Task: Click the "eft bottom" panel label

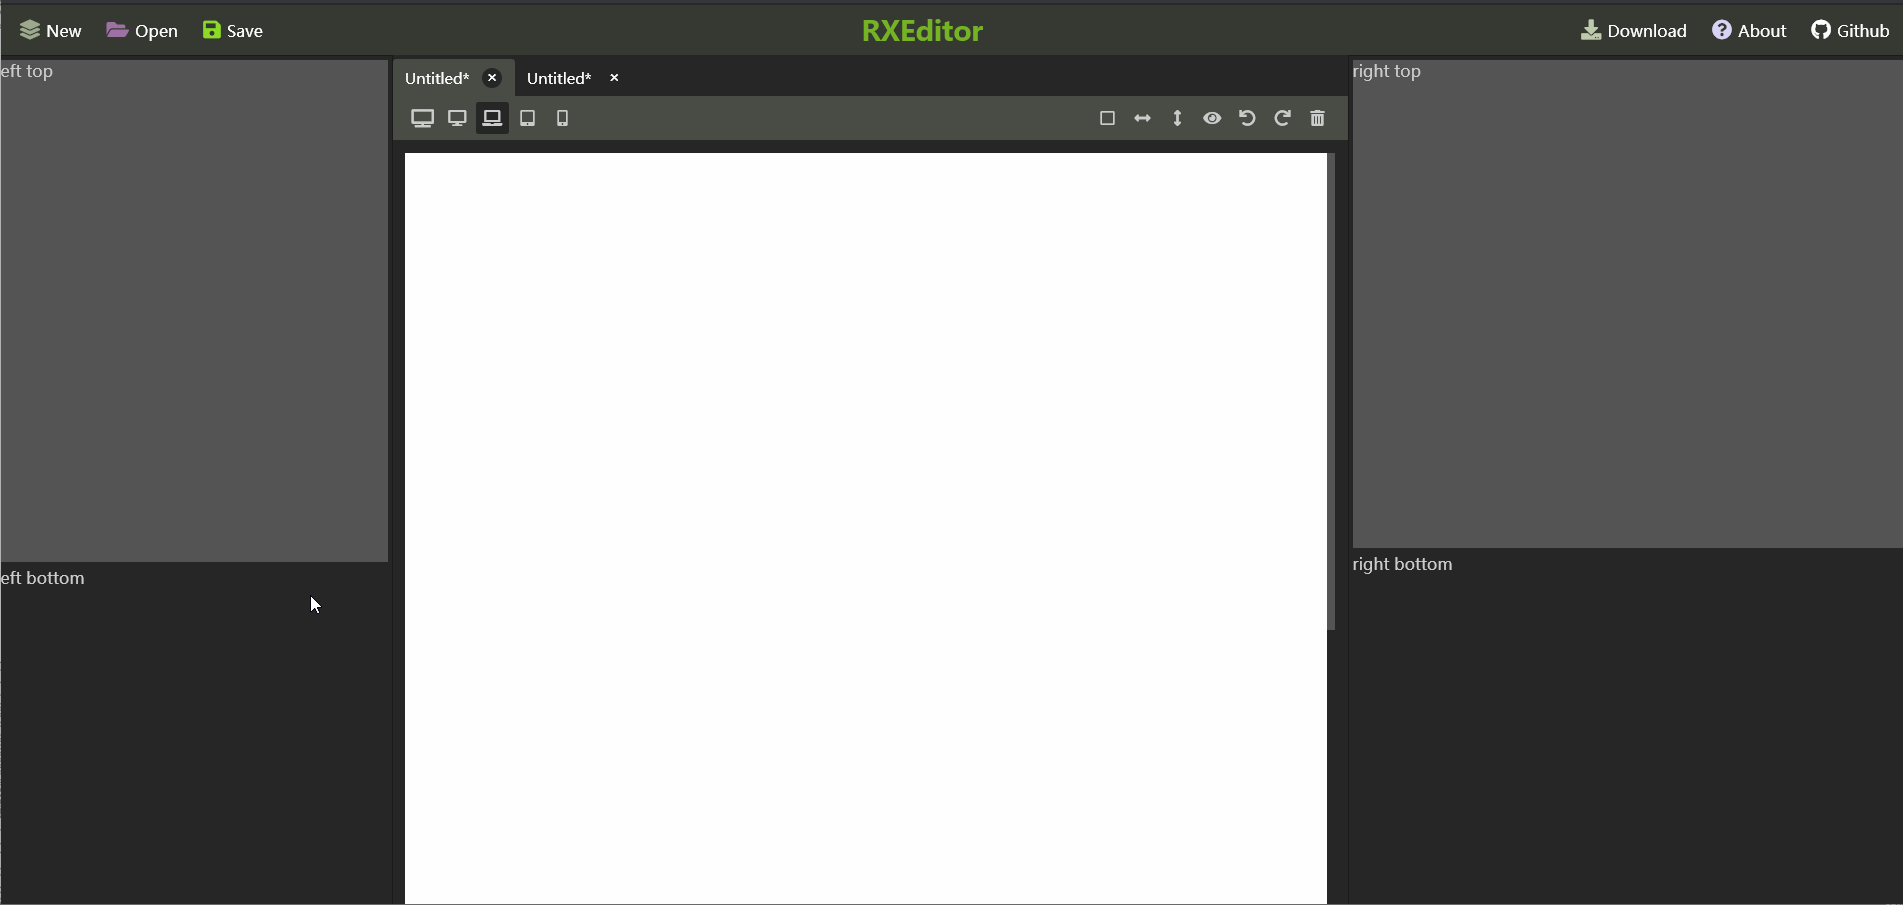Action: click(43, 578)
